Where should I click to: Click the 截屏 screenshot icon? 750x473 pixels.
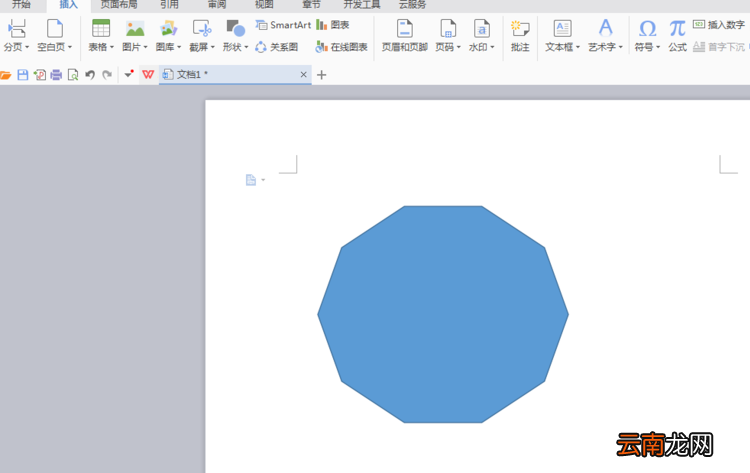(202, 29)
